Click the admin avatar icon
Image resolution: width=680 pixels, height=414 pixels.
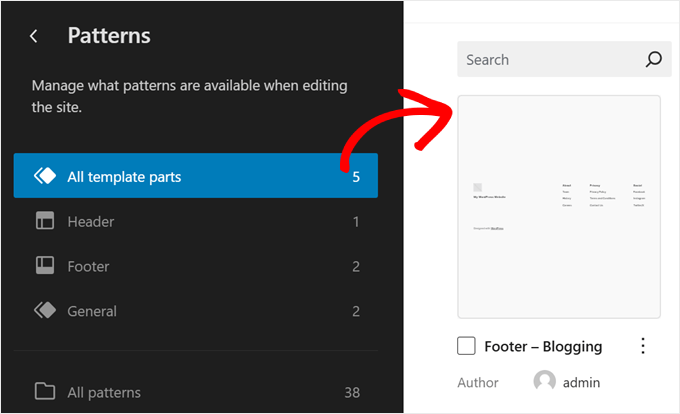[545, 382]
